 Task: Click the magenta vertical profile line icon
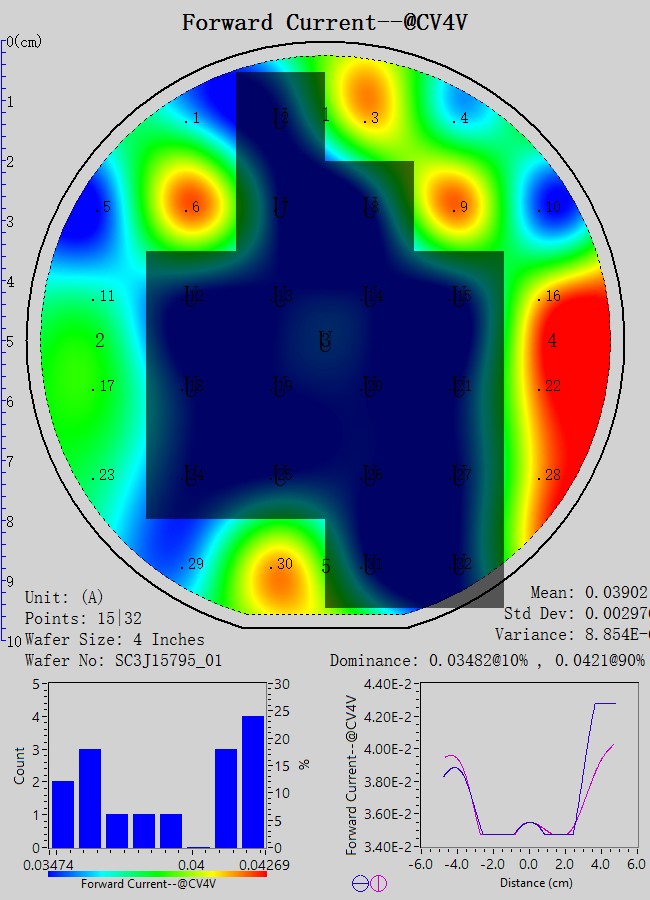click(x=379, y=883)
